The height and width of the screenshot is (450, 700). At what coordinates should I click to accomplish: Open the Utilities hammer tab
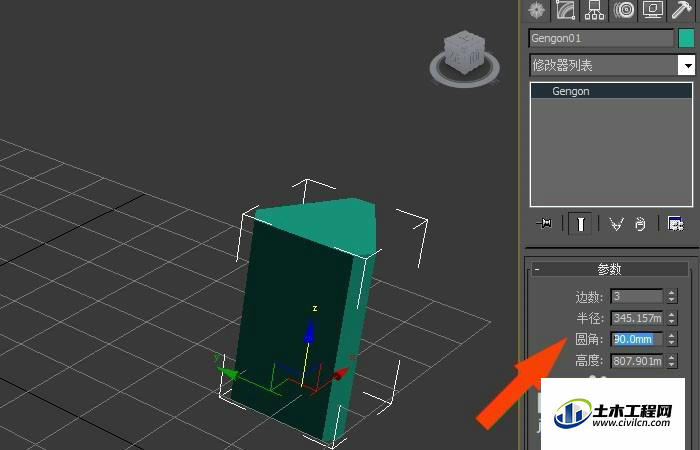pos(682,10)
